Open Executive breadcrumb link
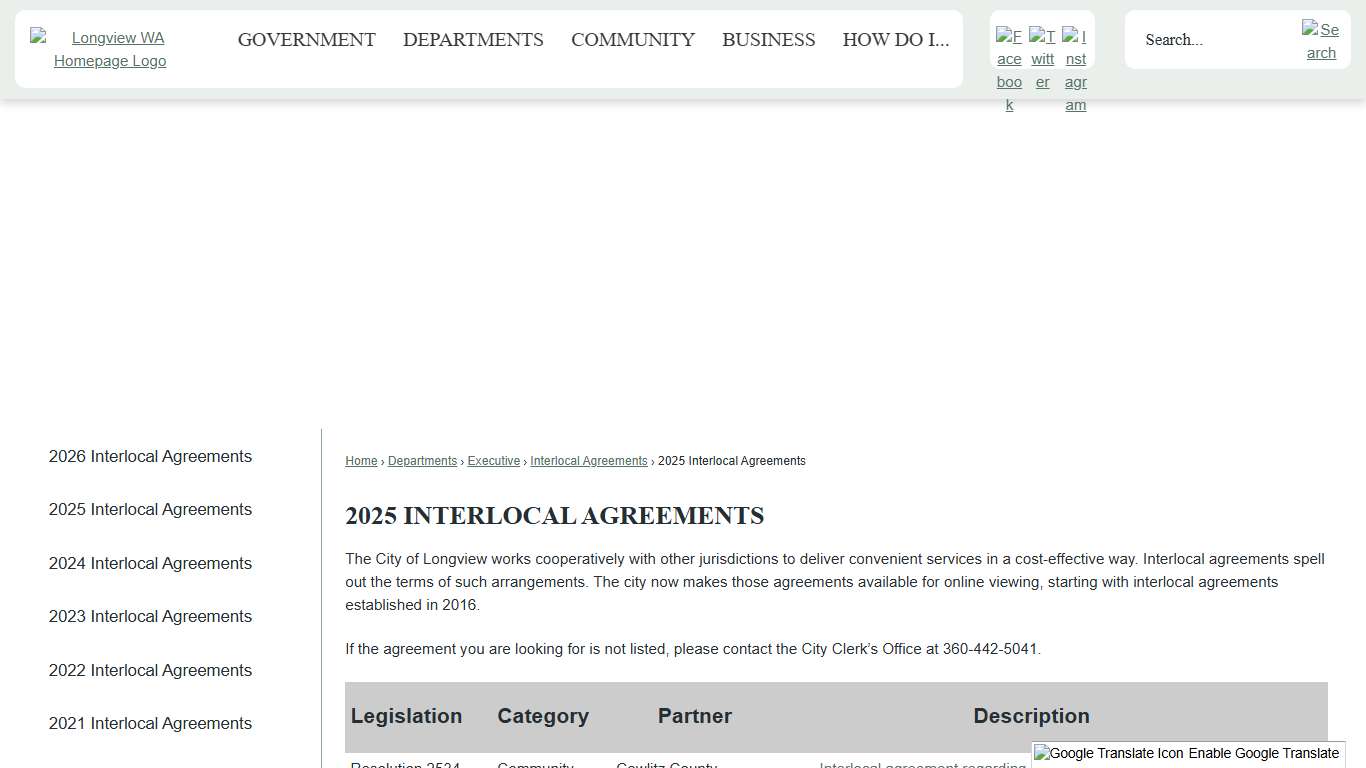 click(493, 461)
